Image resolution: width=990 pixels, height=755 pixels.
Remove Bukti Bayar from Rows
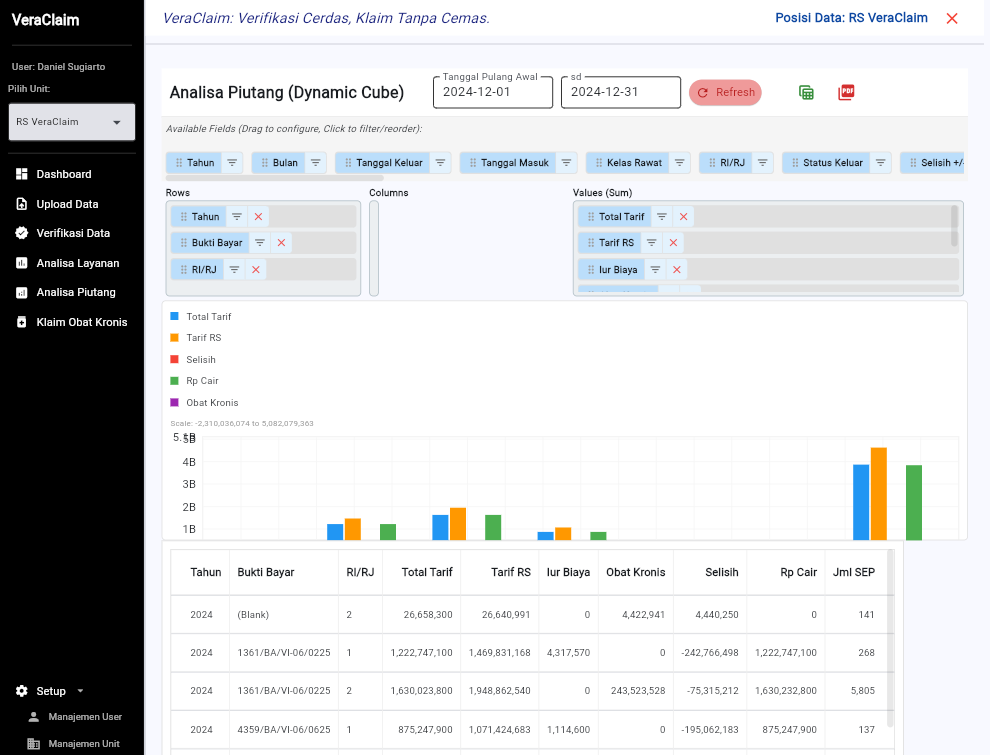tap(281, 243)
